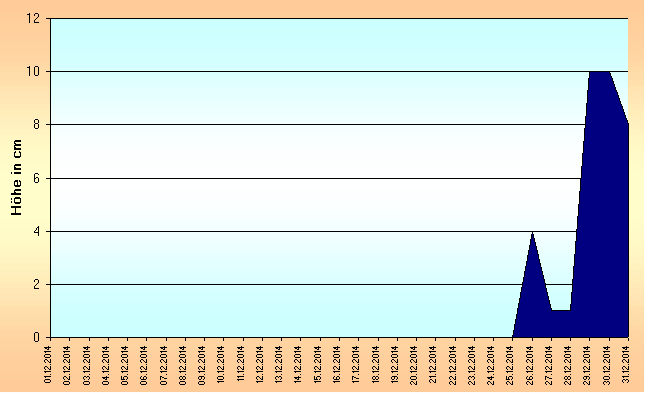Select the 31.12.2014 date label

point(626,365)
